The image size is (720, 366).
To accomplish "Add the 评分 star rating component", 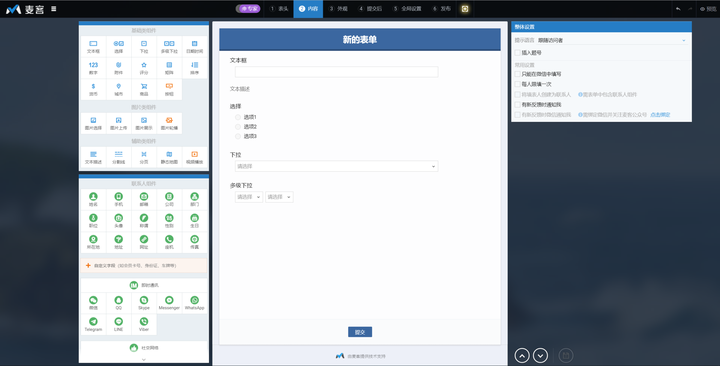I will tap(144, 68).
